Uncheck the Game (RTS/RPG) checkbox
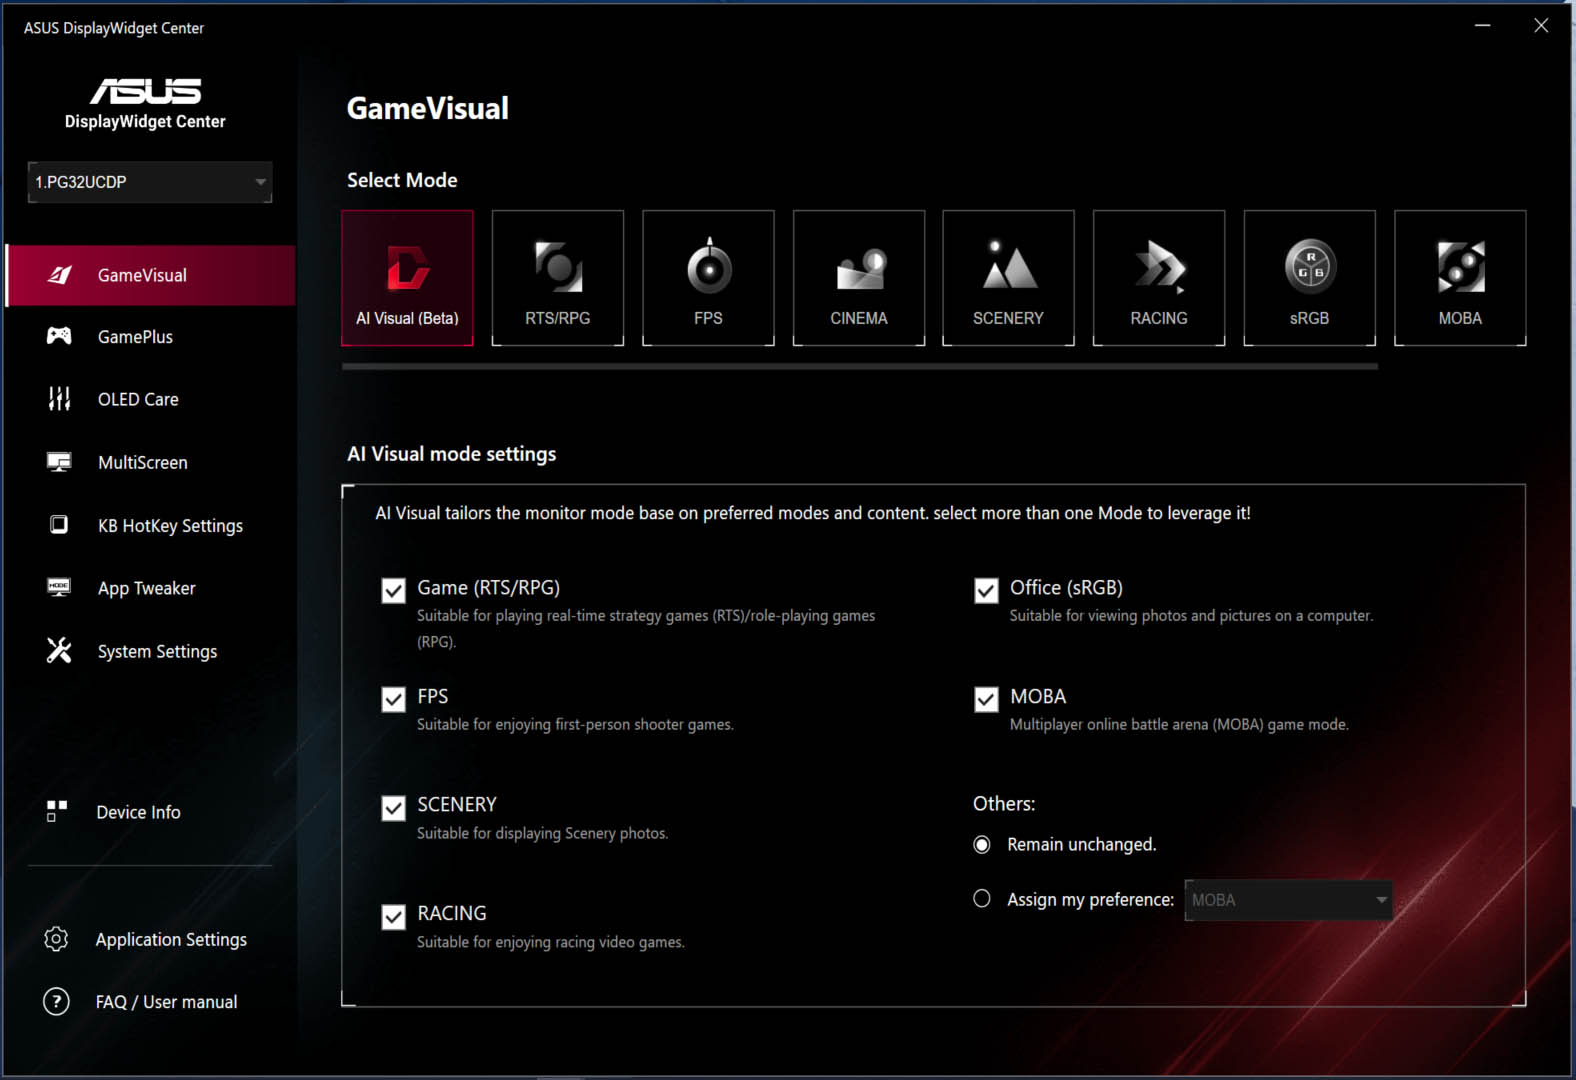 coord(394,590)
